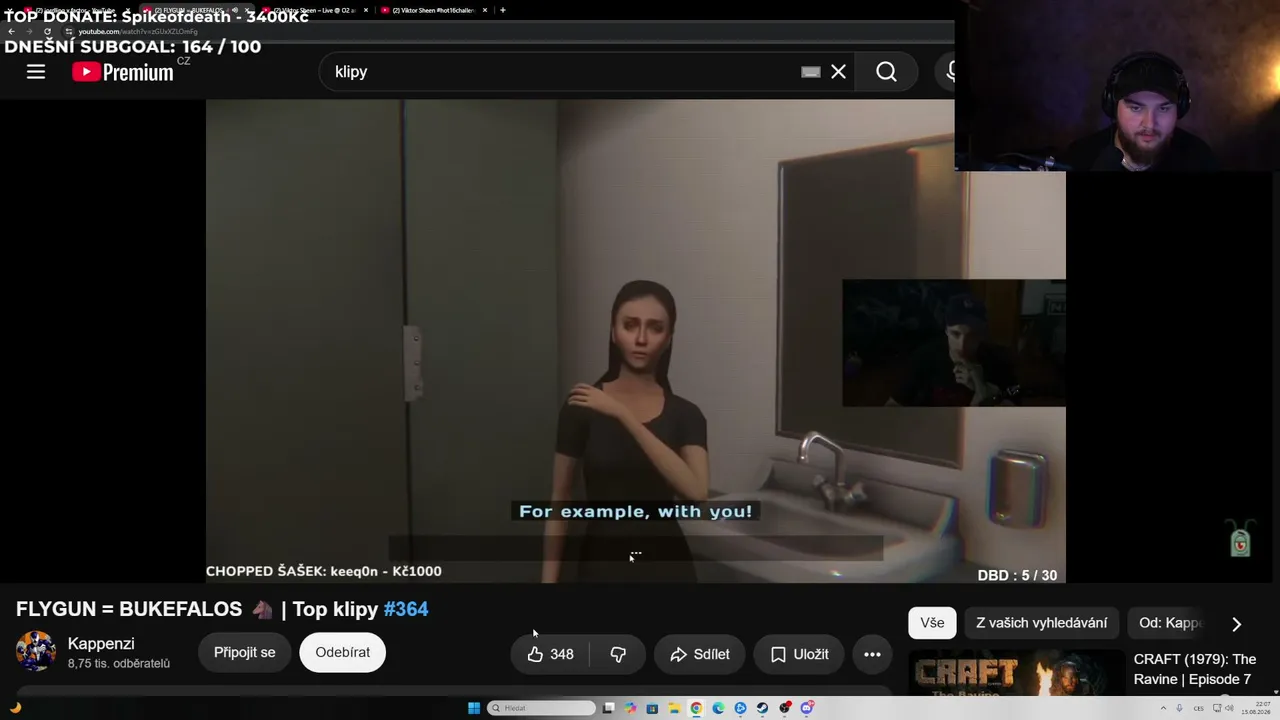Share the video via Sdílet button
This screenshot has width=1280, height=720.
click(x=699, y=654)
